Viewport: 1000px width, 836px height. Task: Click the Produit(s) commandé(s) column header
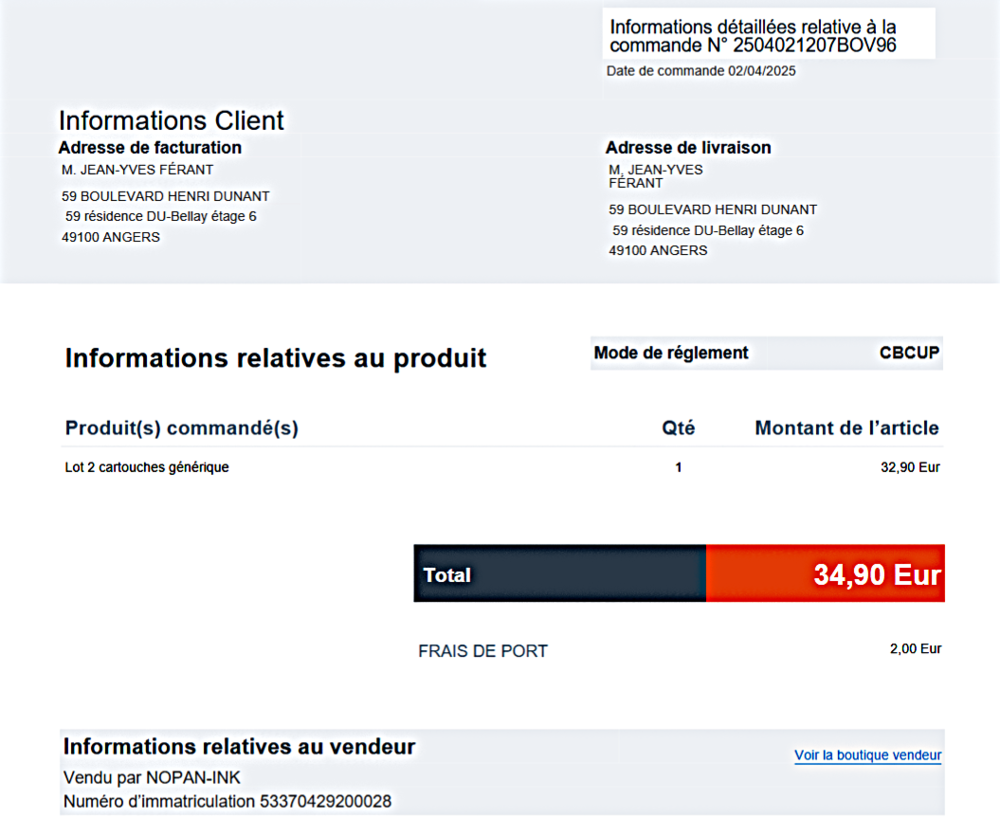(182, 428)
